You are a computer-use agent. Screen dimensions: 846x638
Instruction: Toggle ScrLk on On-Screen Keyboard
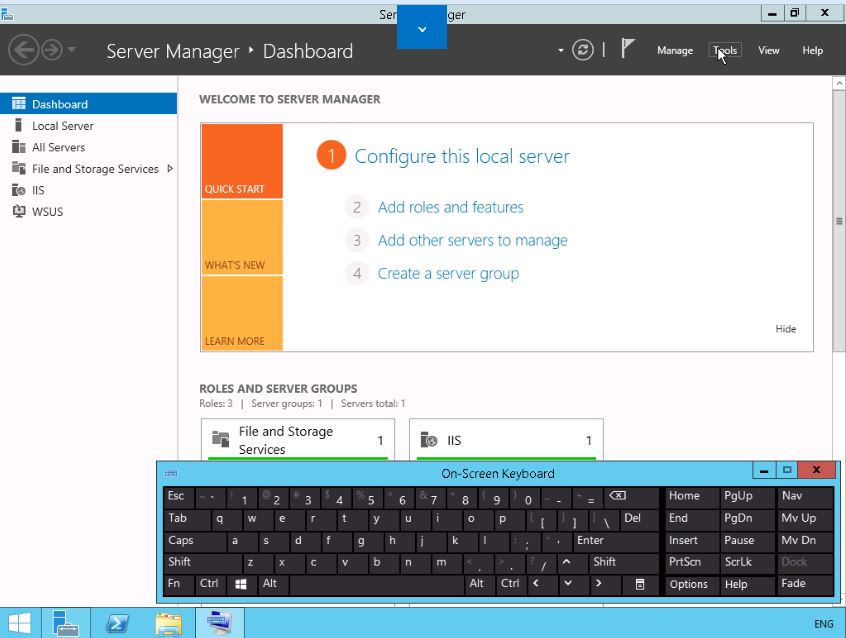746,562
